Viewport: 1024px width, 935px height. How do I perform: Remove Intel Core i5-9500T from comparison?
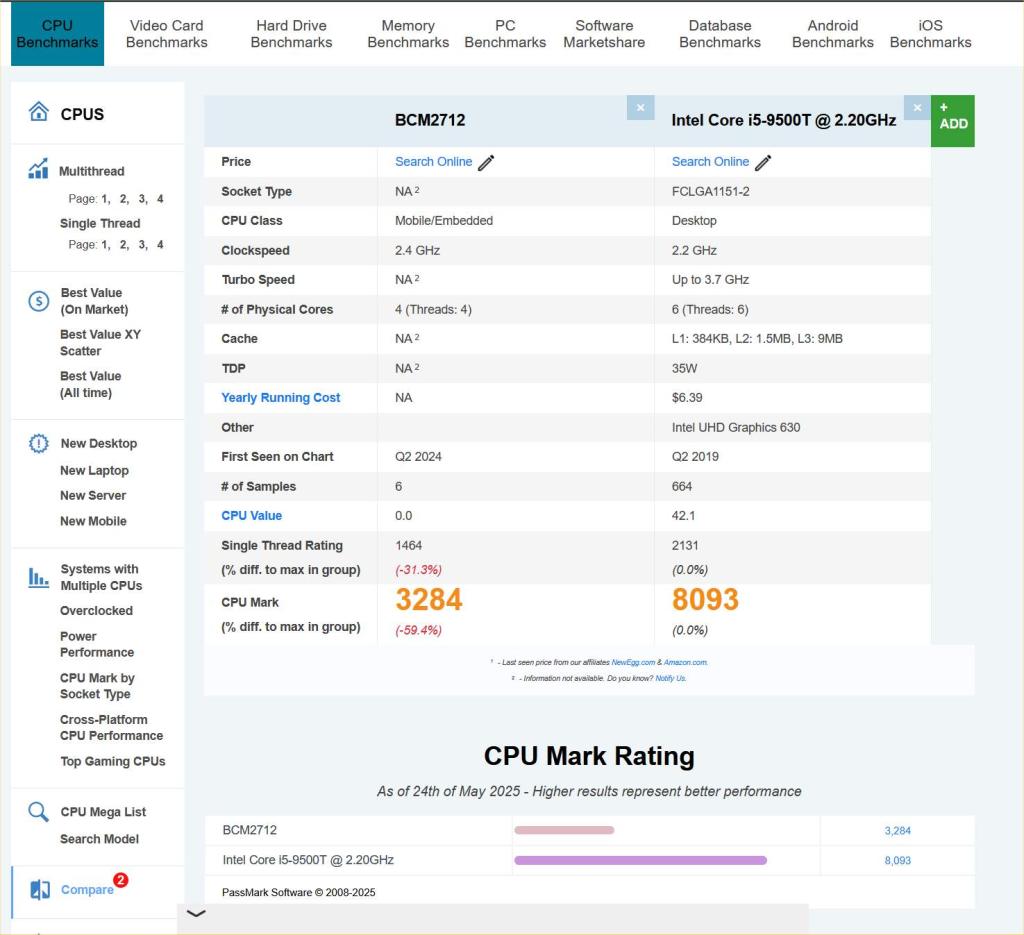917,108
